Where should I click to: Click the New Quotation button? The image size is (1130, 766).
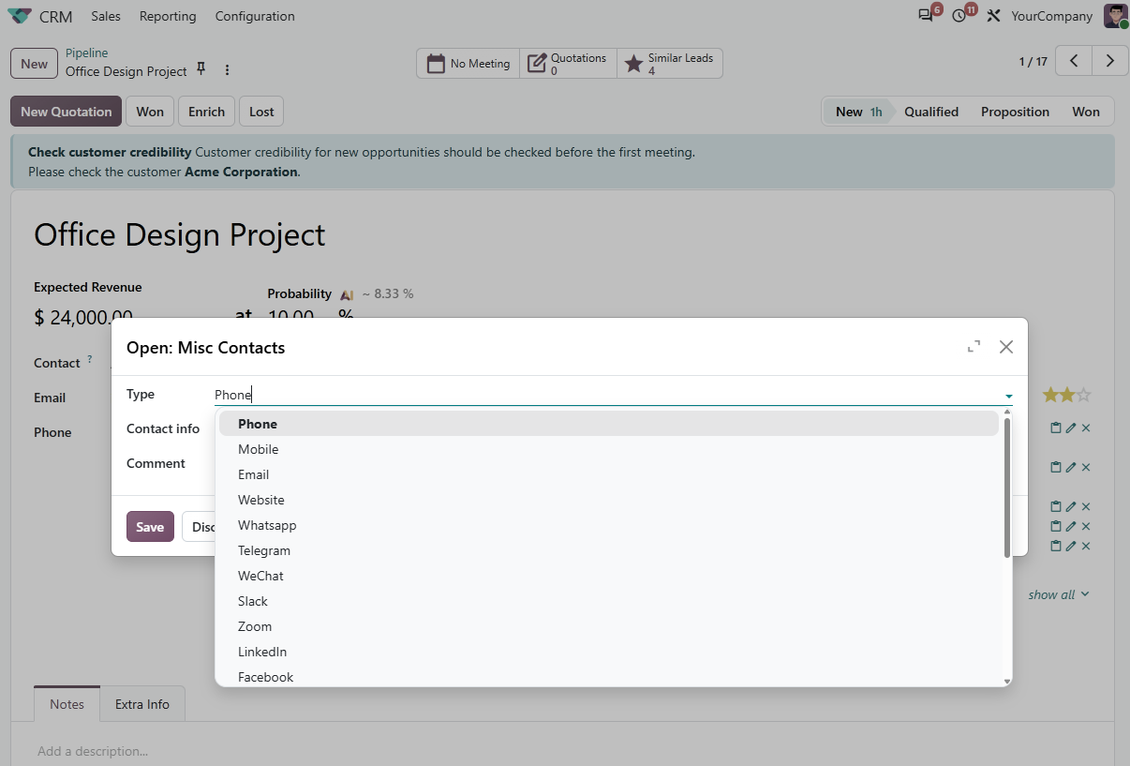66,112
